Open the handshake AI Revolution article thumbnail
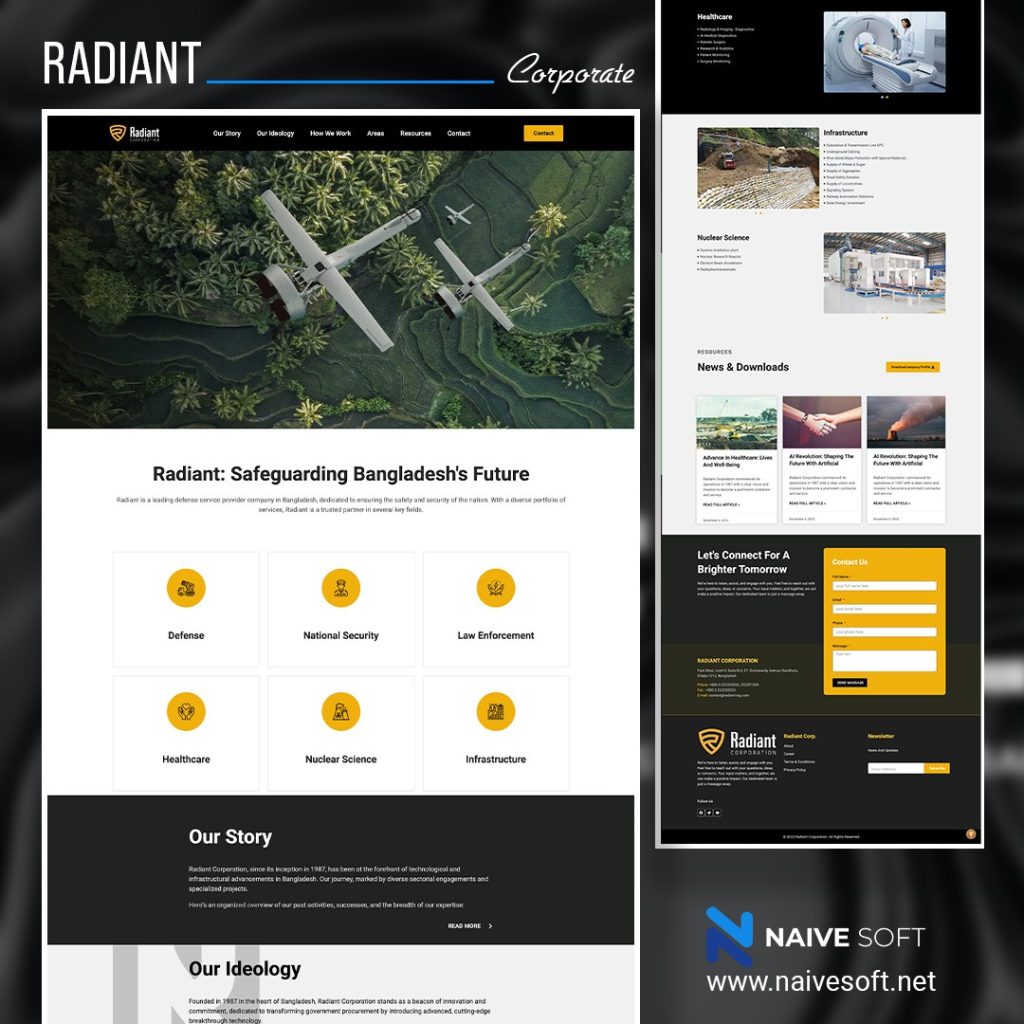The width and height of the screenshot is (1024, 1024). click(x=822, y=422)
